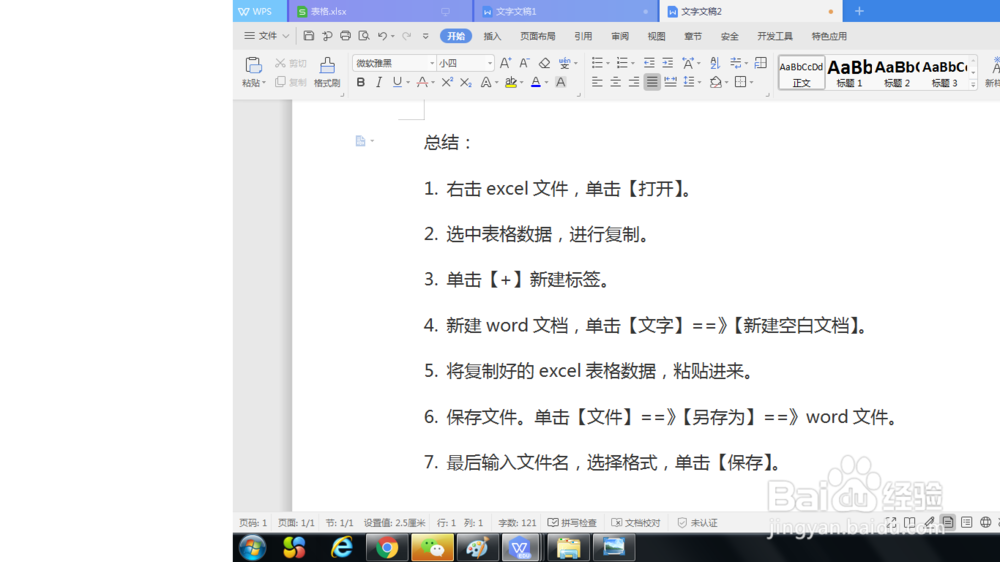The width and height of the screenshot is (1000, 562).
Task: Toggle strikethrough text formatting
Action: pos(422,82)
